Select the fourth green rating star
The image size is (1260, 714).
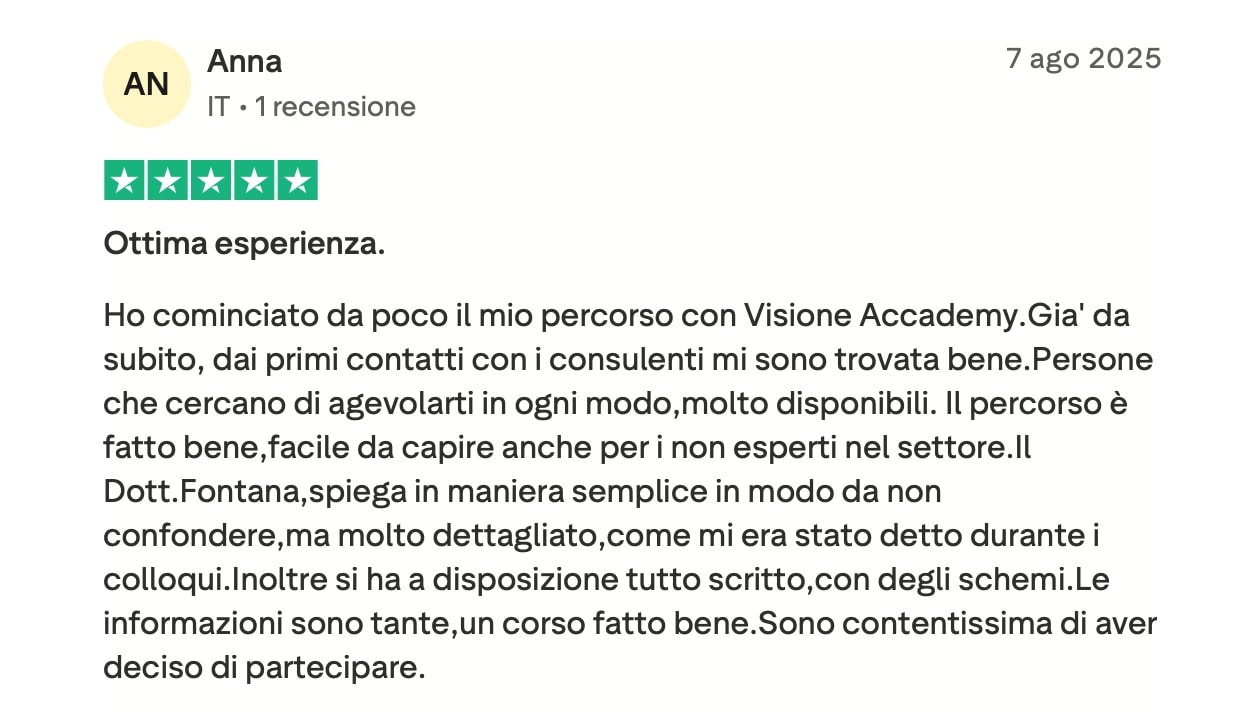(254, 181)
